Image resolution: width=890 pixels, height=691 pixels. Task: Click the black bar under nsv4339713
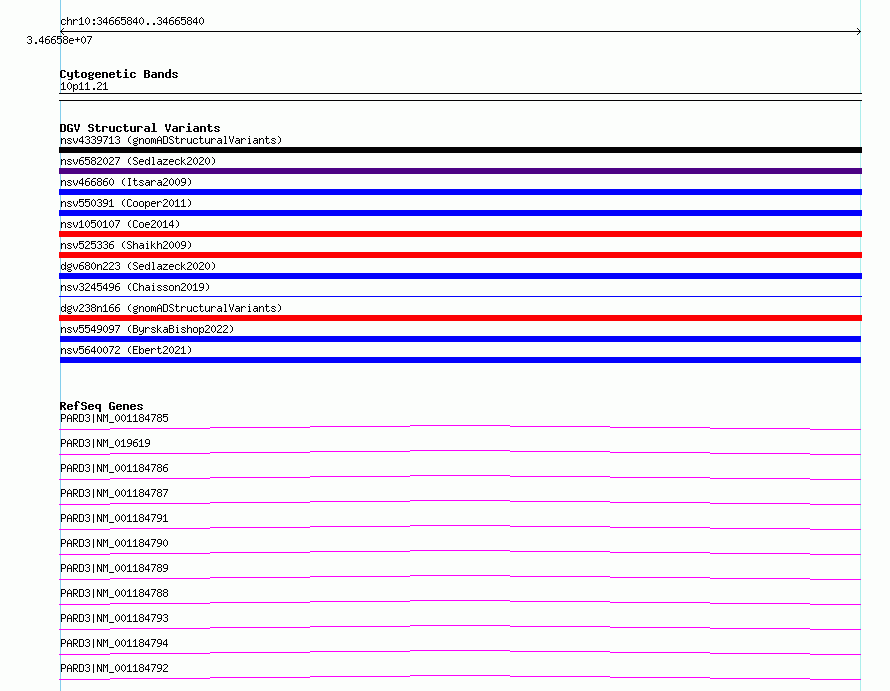[x=460, y=150]
